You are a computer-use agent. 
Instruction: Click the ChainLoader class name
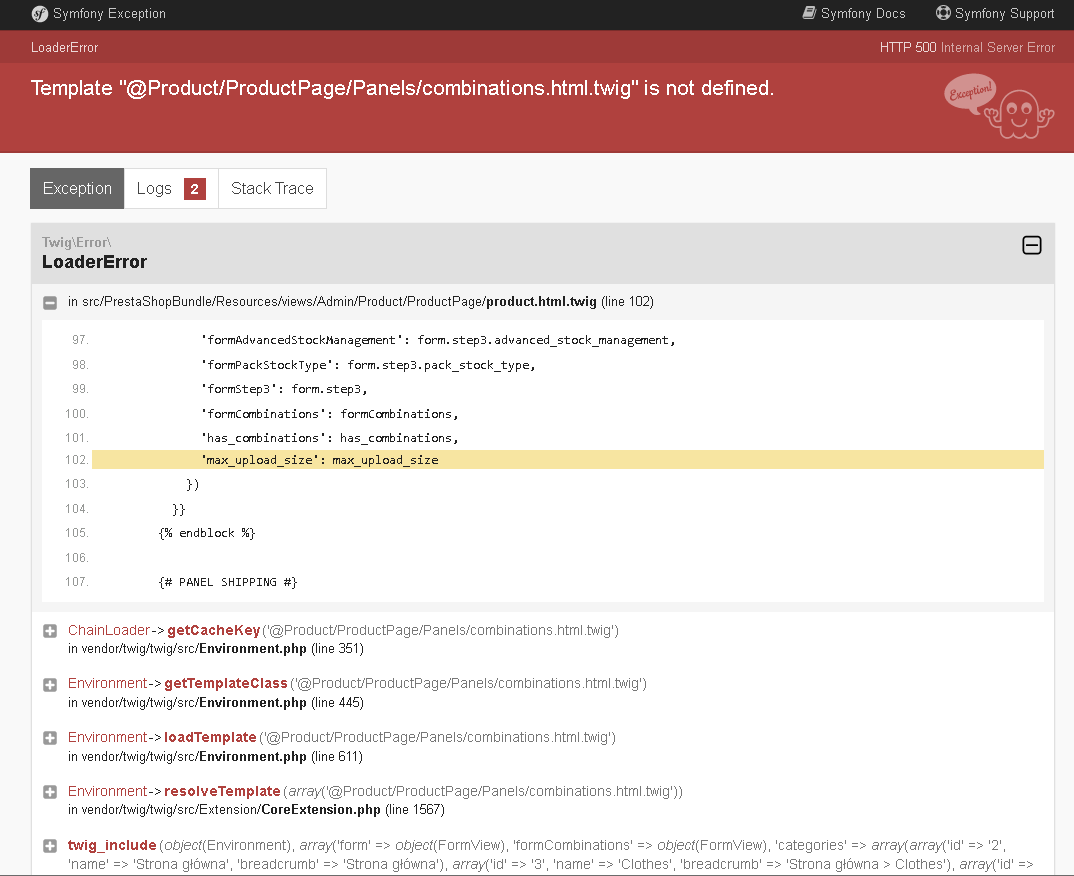[109, 630]
